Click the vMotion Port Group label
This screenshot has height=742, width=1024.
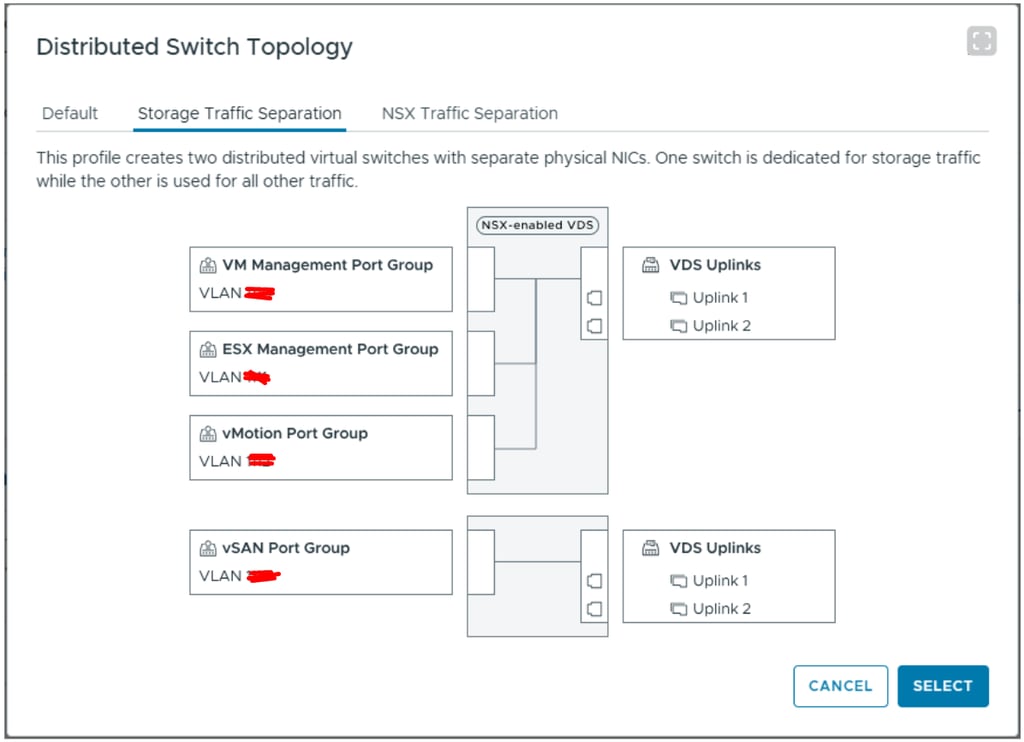[295, 434]
